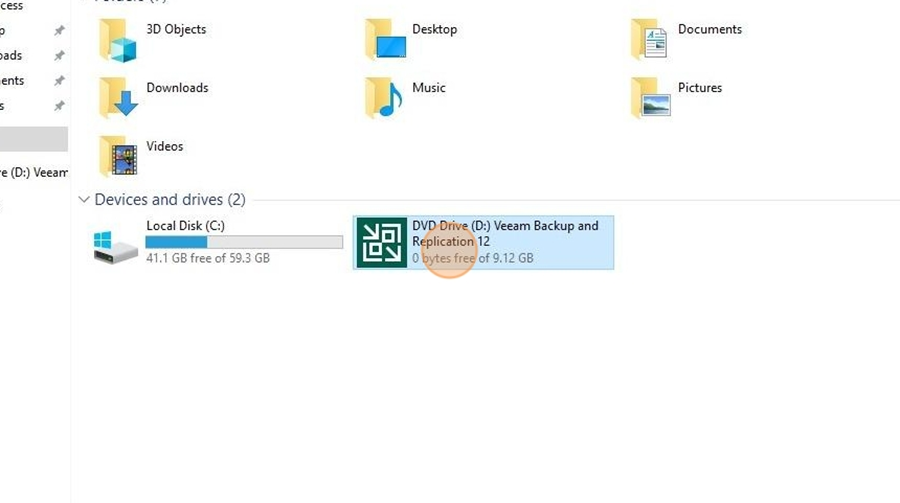Click '41.1 GB free of 59.3 GB' text

pos(208,258)
